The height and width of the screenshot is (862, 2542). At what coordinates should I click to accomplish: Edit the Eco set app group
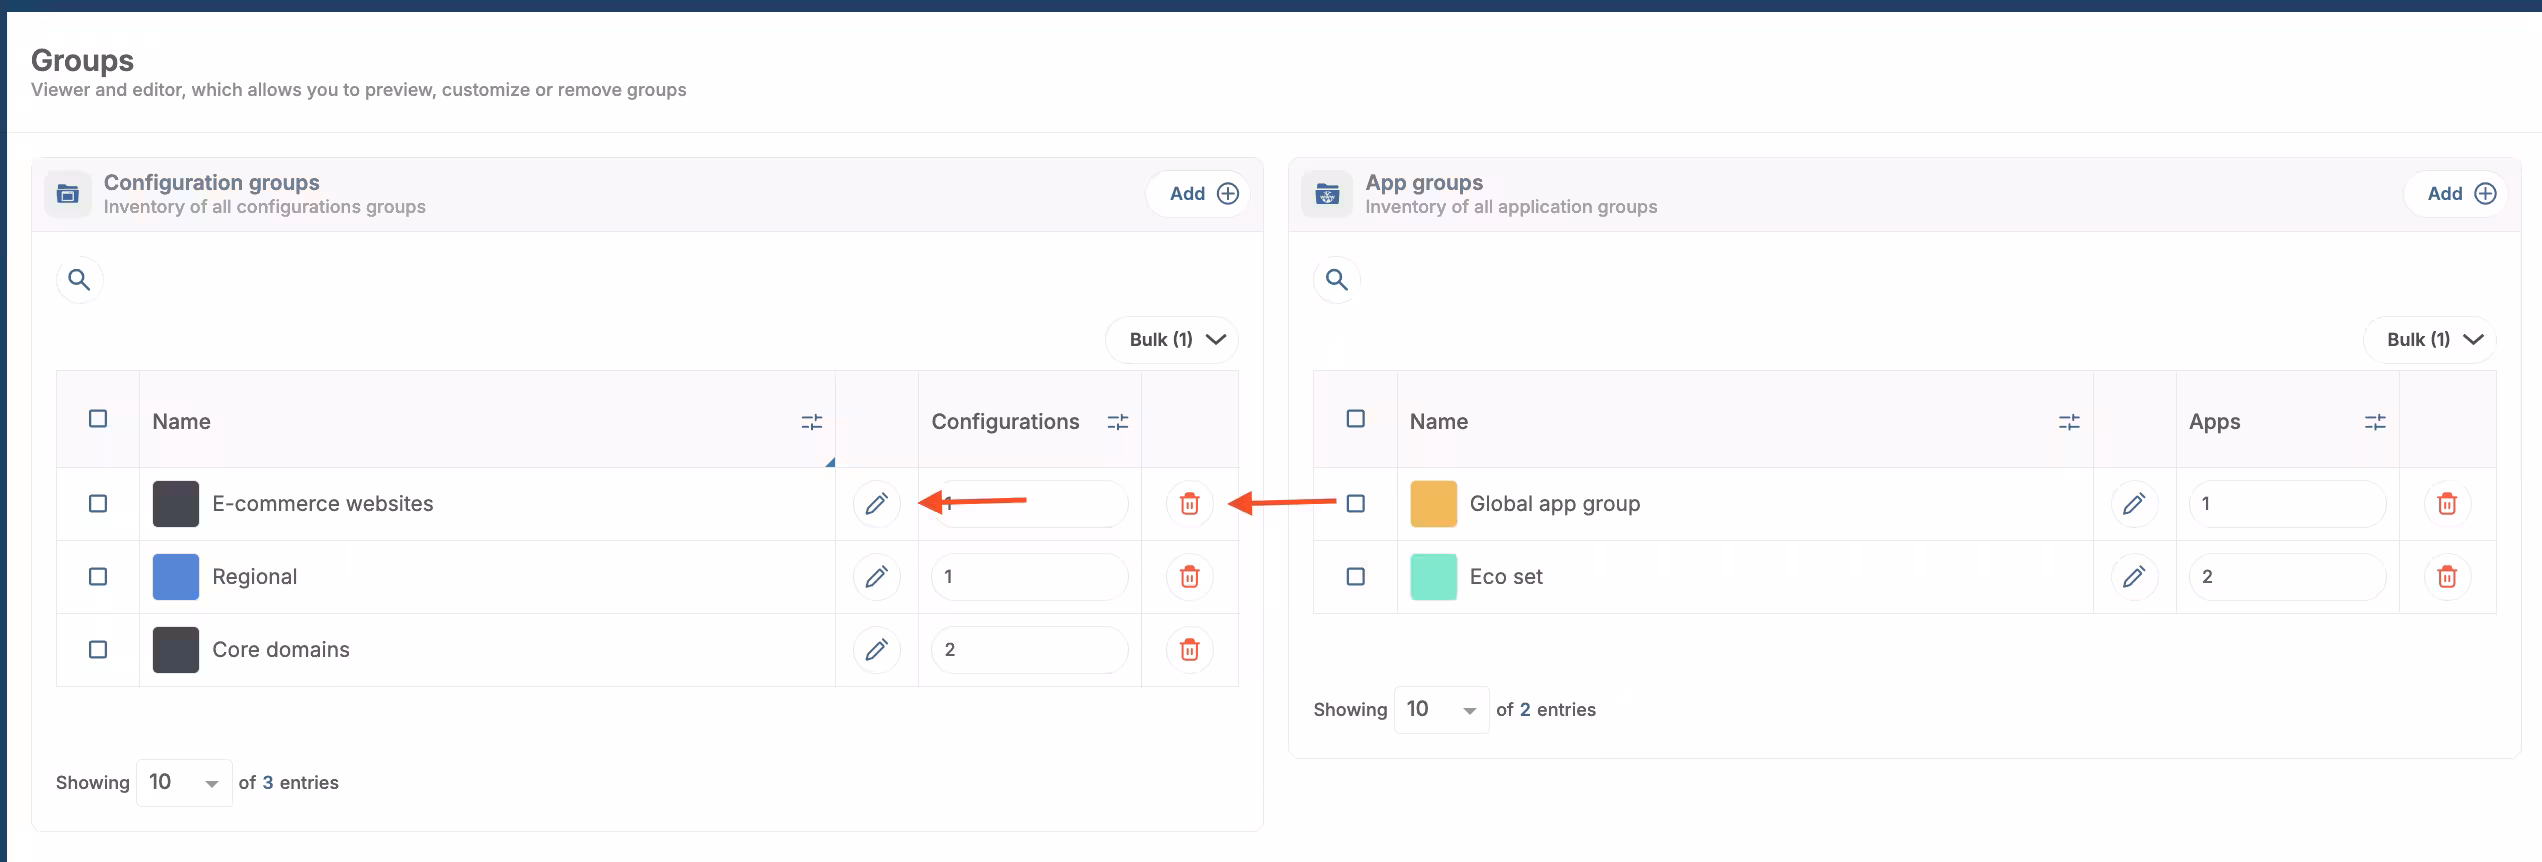tap(2133, 577)
